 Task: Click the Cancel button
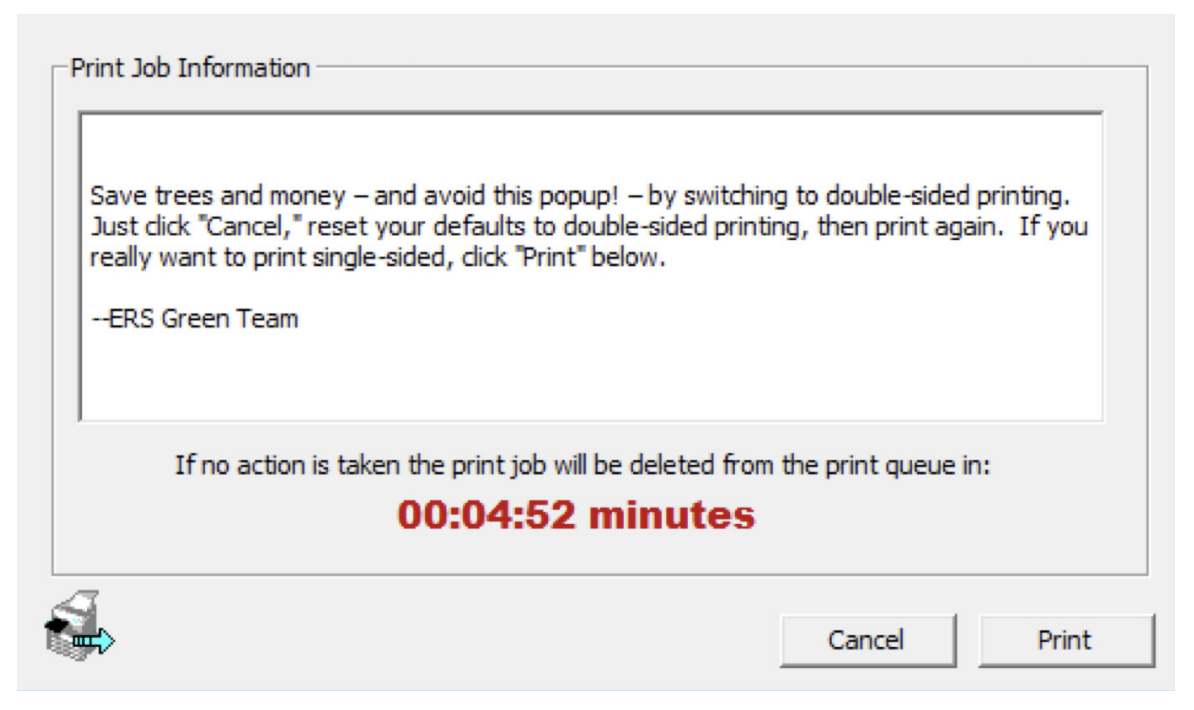[866, 640]
